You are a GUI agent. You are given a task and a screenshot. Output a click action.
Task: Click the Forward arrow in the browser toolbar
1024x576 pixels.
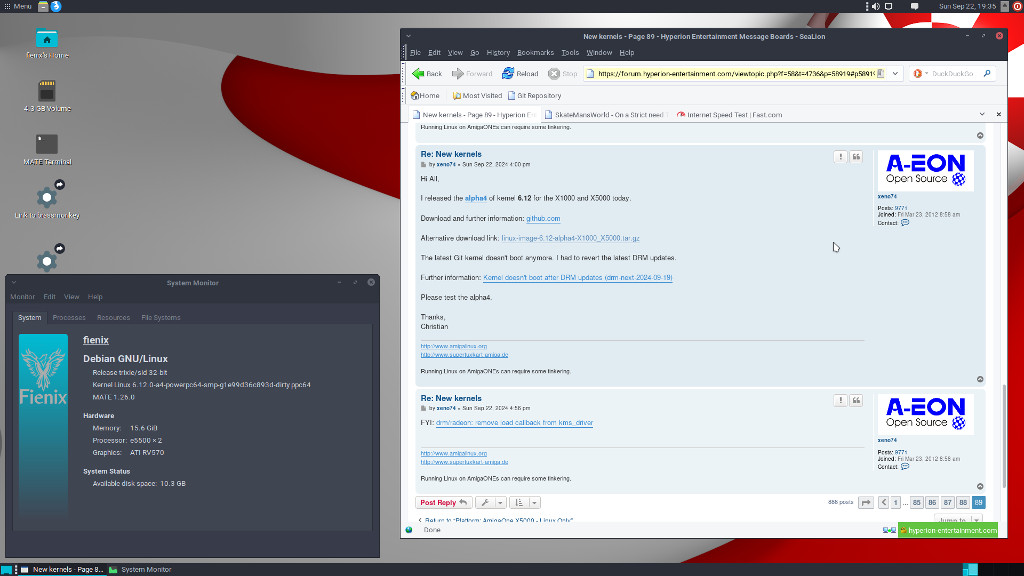[x=472, y=74]
